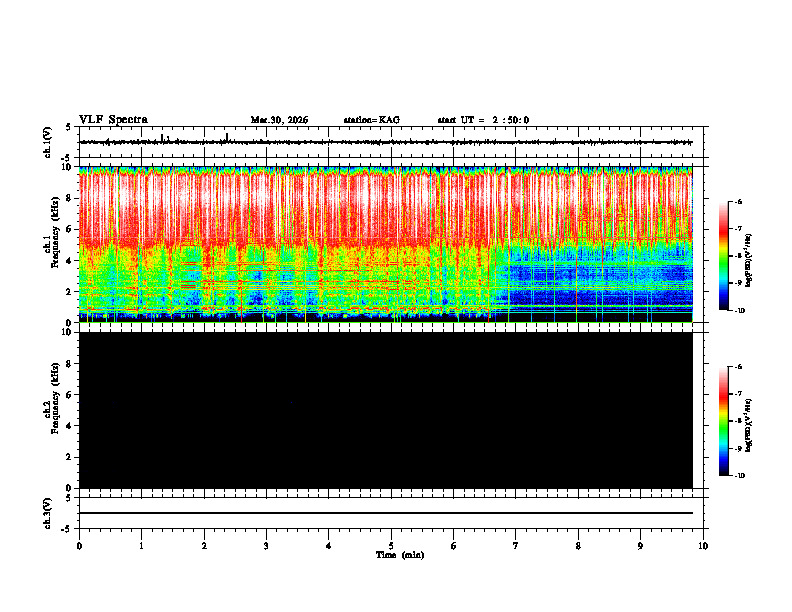The width and height of the screenshot is (792, 612).
Task: Click the "-6" label on ch.2 color scale
Action: [x=738, y=367]
